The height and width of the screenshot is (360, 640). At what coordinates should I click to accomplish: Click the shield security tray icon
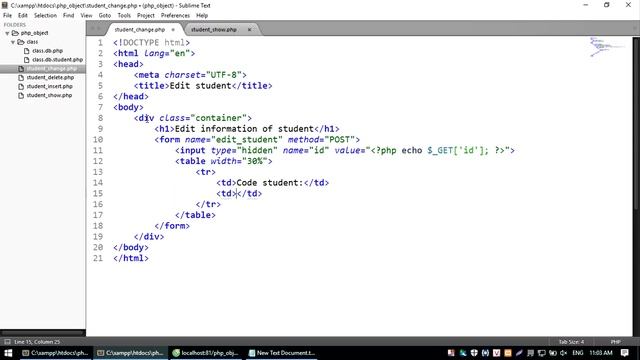point(474,353)
